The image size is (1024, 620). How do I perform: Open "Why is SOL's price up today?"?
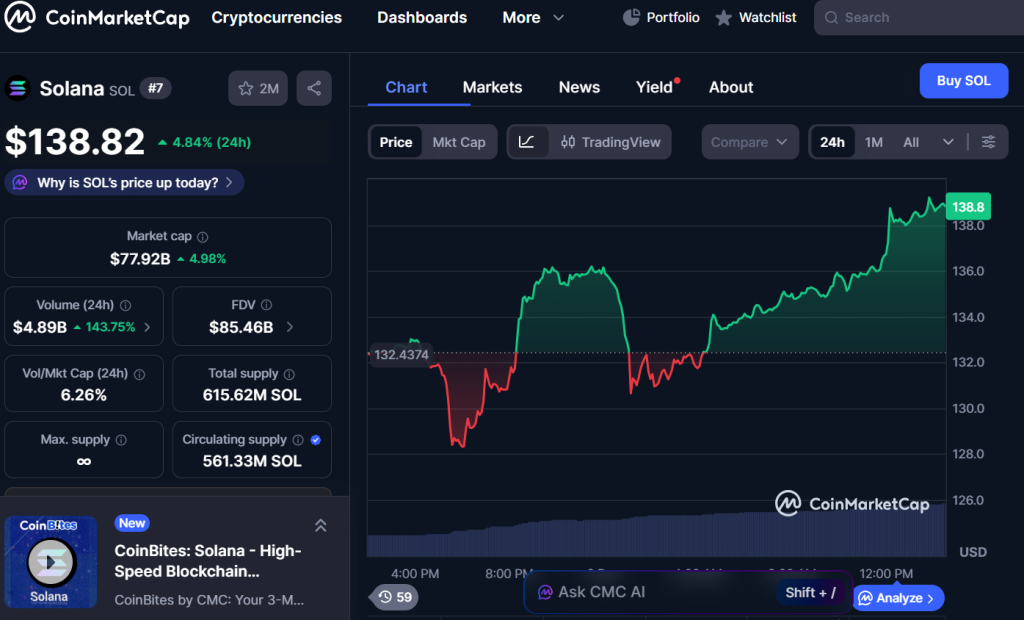click(125, 182)
